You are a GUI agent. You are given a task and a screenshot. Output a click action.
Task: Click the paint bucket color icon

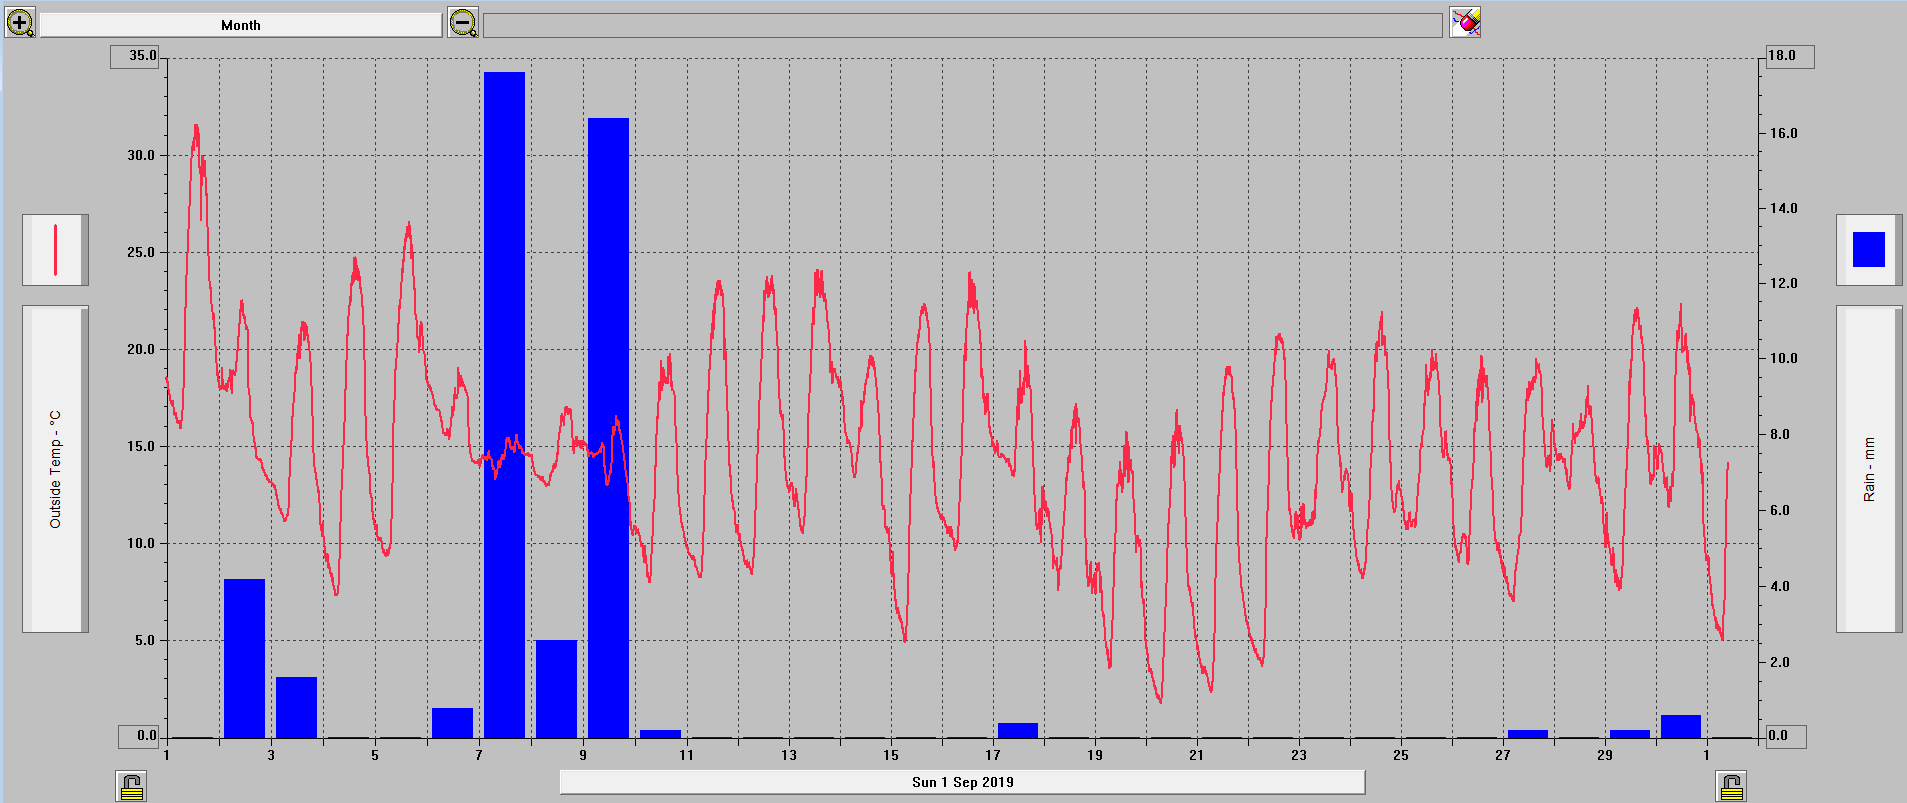pos(1465,22)
